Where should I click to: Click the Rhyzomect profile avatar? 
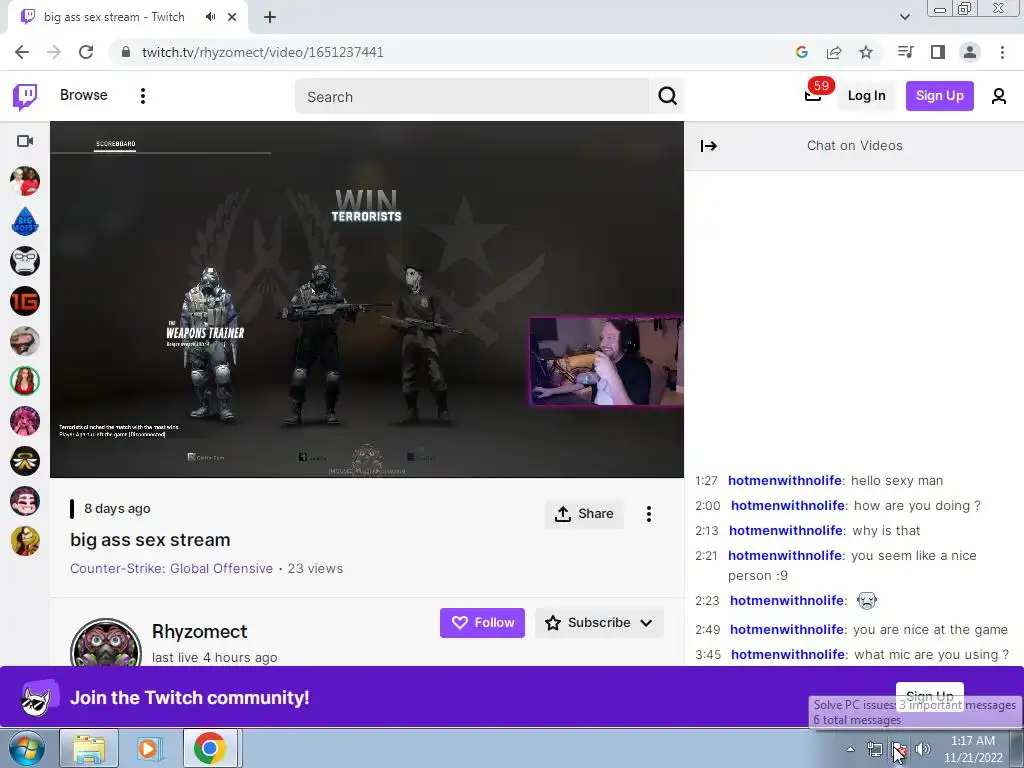(106, 643)
